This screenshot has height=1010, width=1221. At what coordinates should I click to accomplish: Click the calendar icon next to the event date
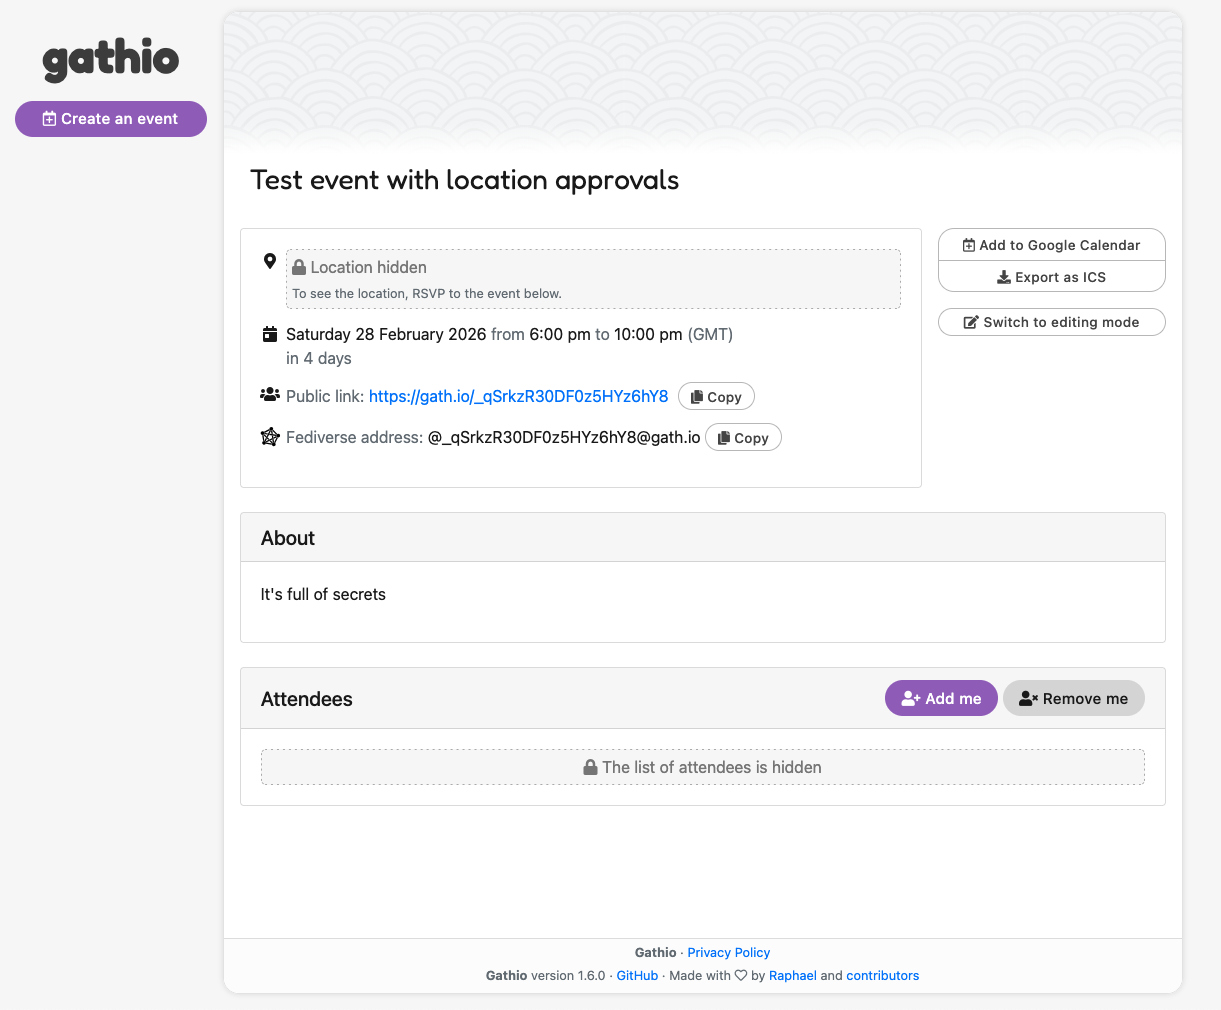point(269,334)
